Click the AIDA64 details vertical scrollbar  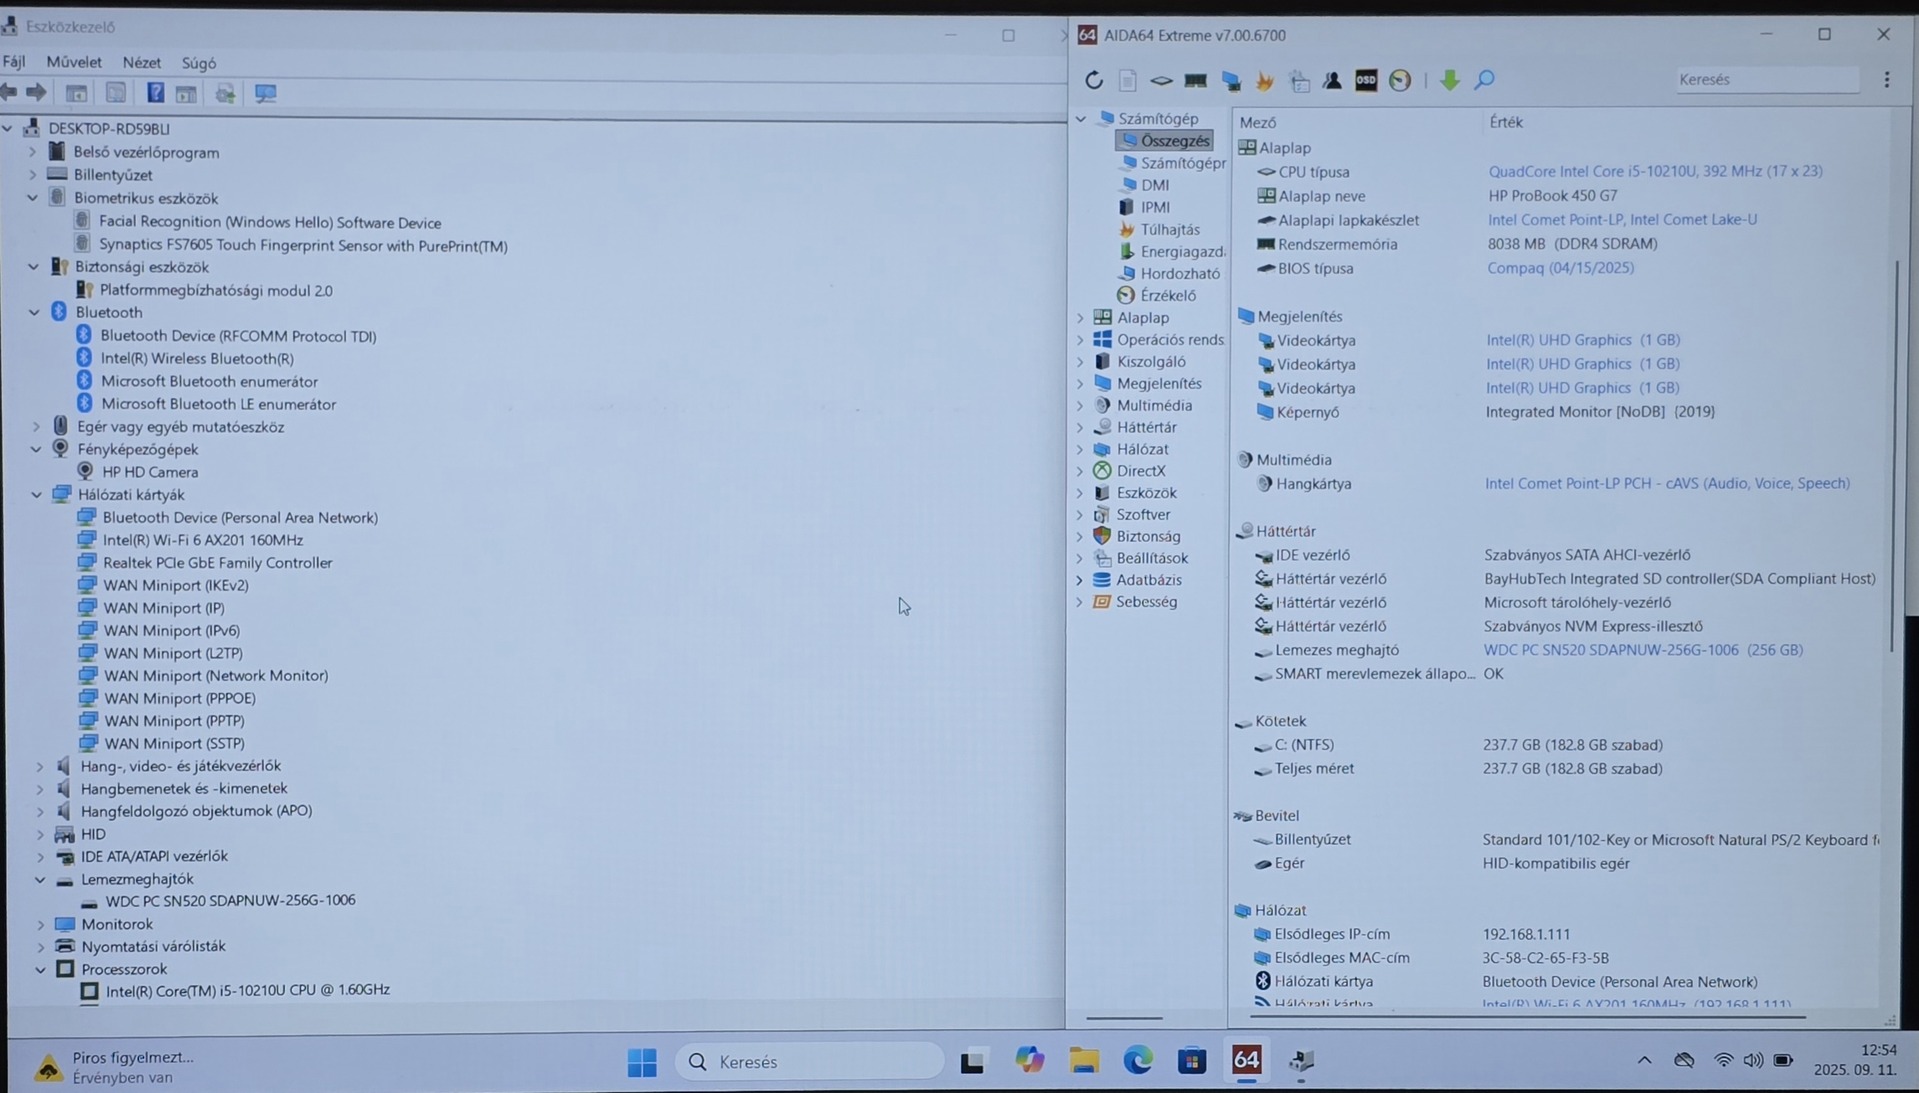[1892, 456]
